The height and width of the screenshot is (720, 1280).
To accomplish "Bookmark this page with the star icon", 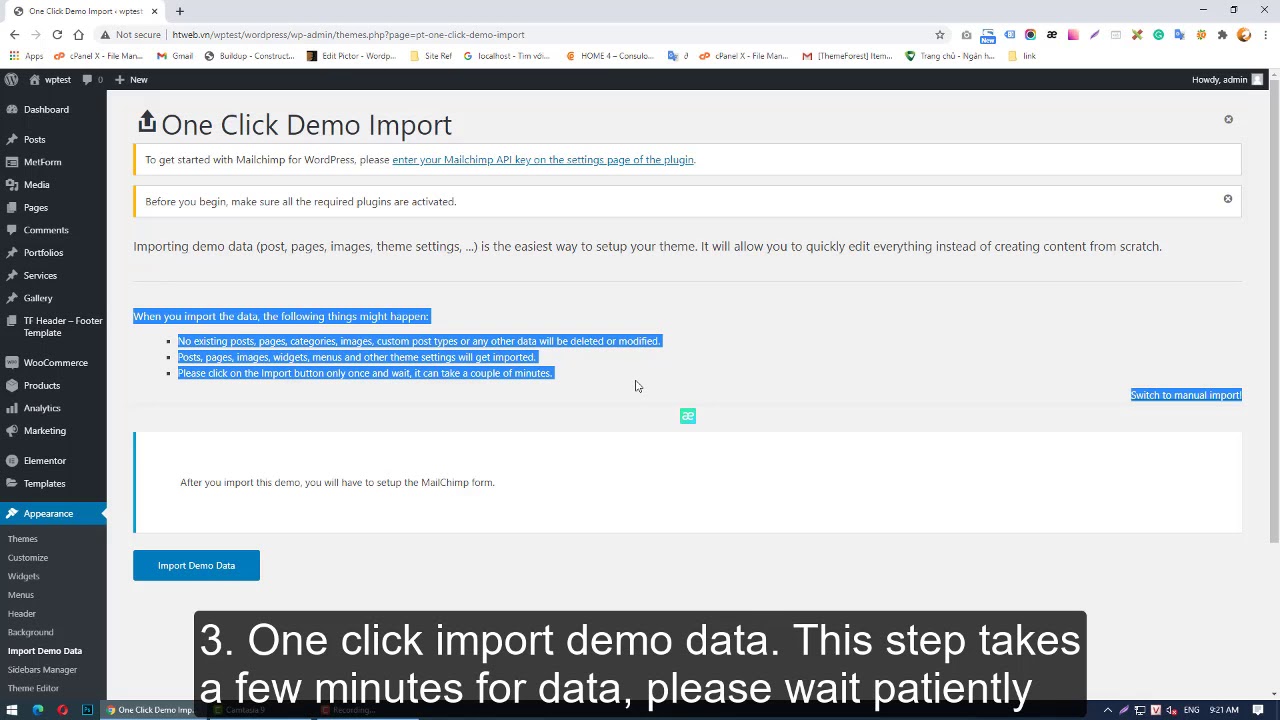I will 940,35.
